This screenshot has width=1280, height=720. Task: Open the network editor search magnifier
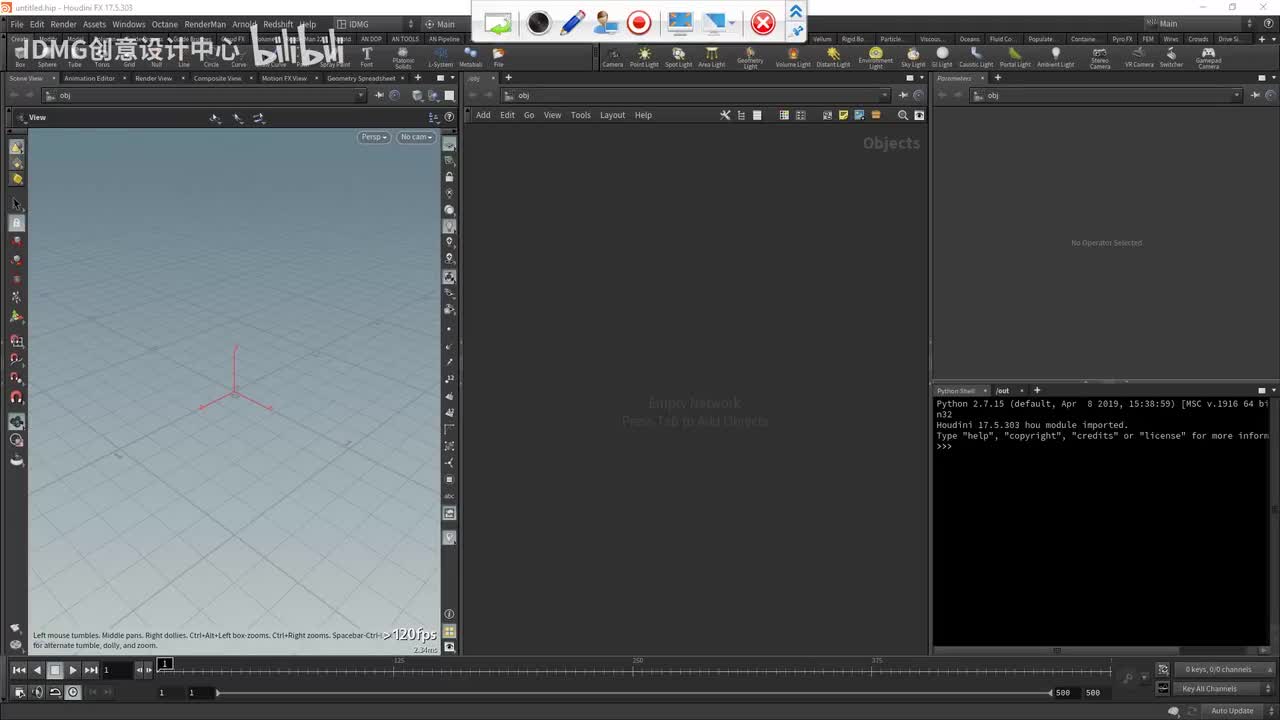click(x=903, y=115)
